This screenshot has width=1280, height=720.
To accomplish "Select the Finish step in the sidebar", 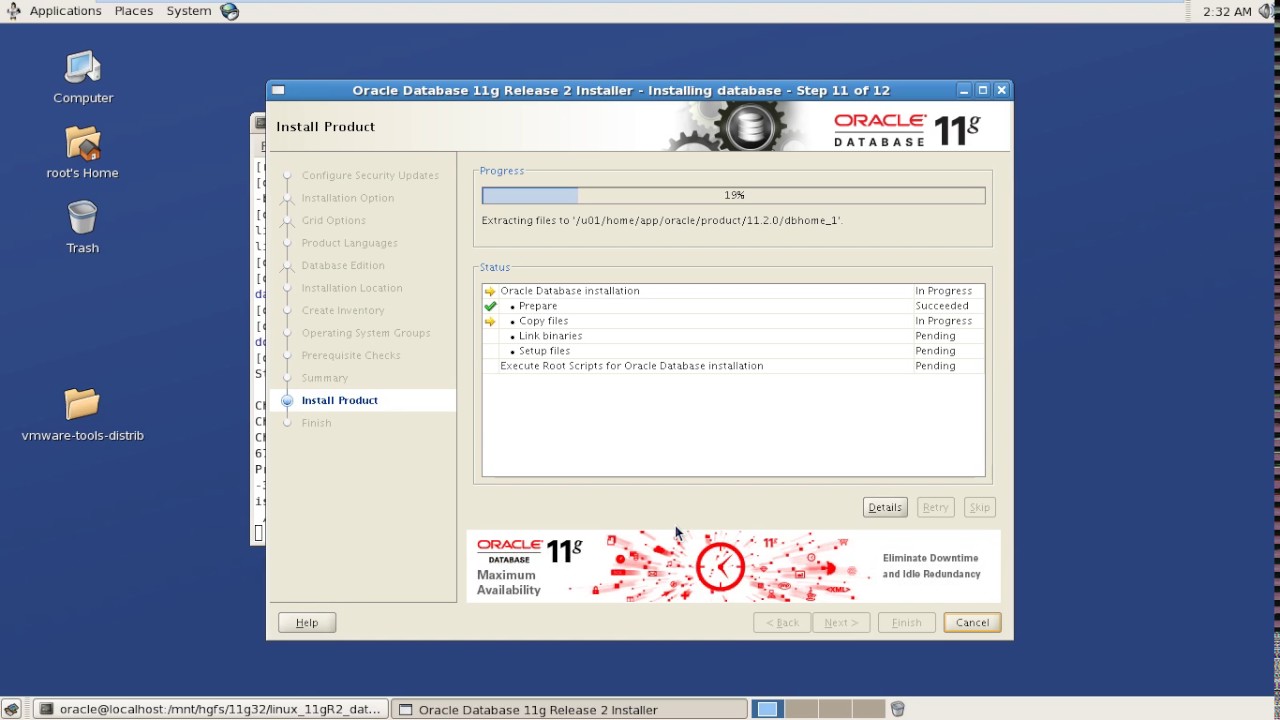I will click(316, 423).
